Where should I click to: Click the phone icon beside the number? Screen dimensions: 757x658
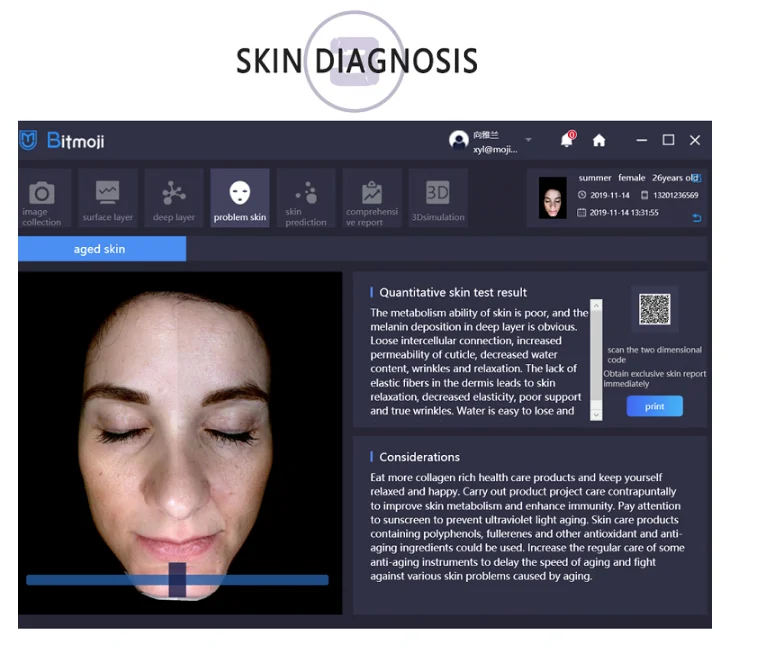[644, 196]
